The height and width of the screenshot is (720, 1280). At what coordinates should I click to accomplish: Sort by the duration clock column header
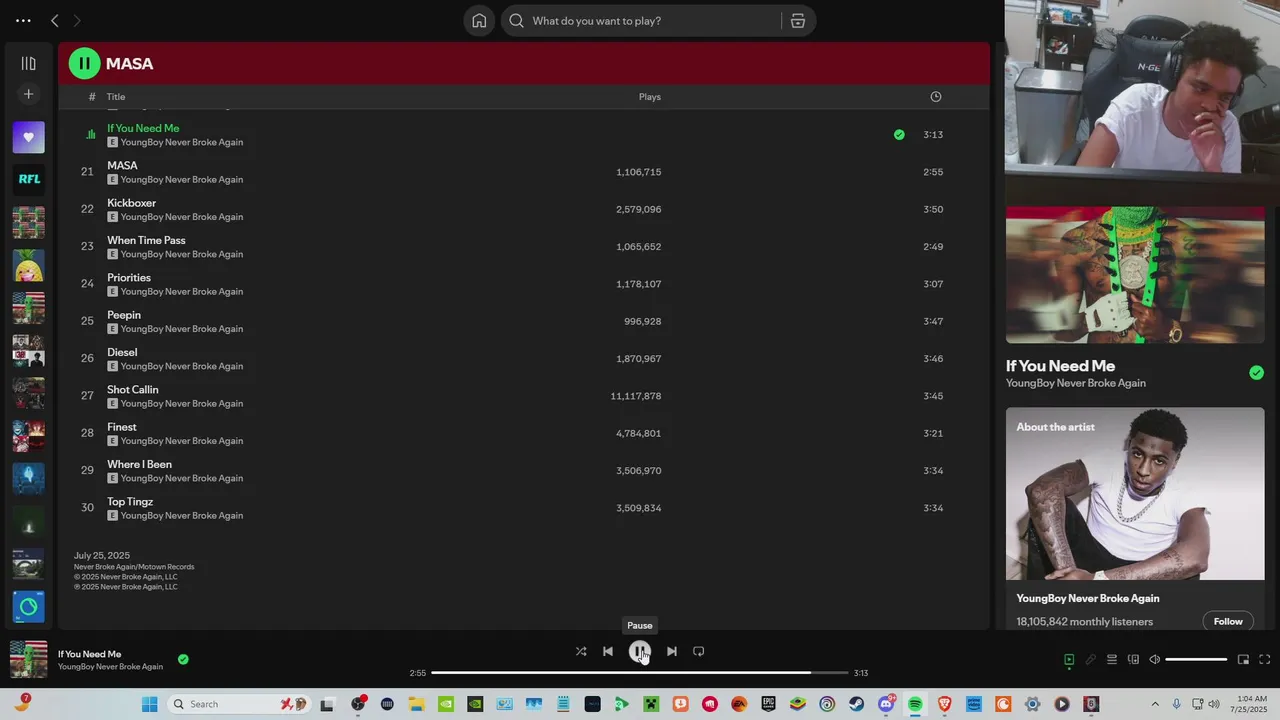(936, 97)
